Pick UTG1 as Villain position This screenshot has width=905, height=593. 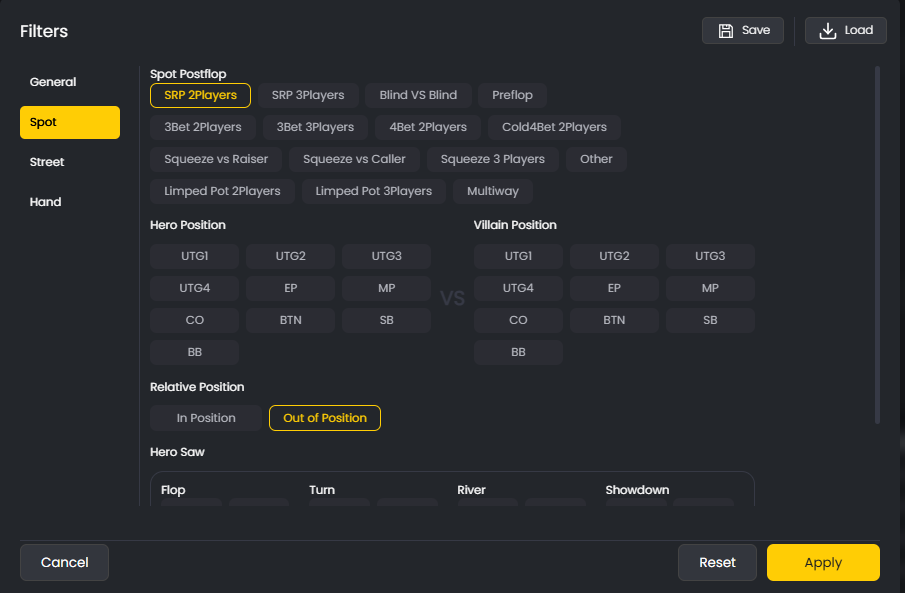tap(518, 256)
